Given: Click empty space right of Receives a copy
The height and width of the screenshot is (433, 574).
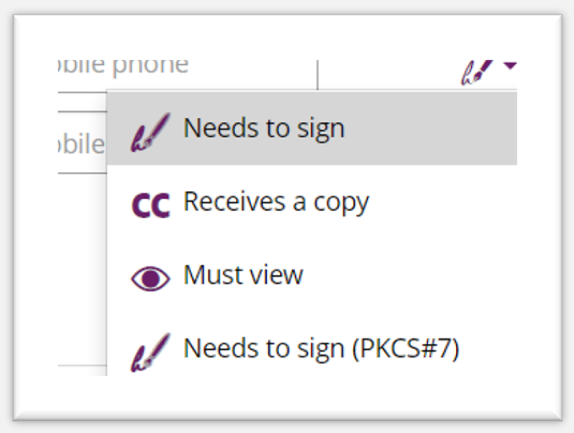Looking at the screenshot, I should coord(443,202).
